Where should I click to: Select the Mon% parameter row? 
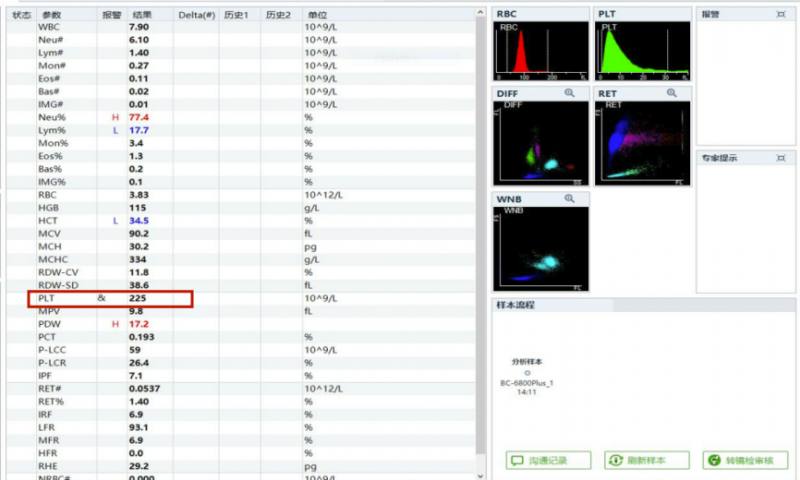tap(241, 143)
